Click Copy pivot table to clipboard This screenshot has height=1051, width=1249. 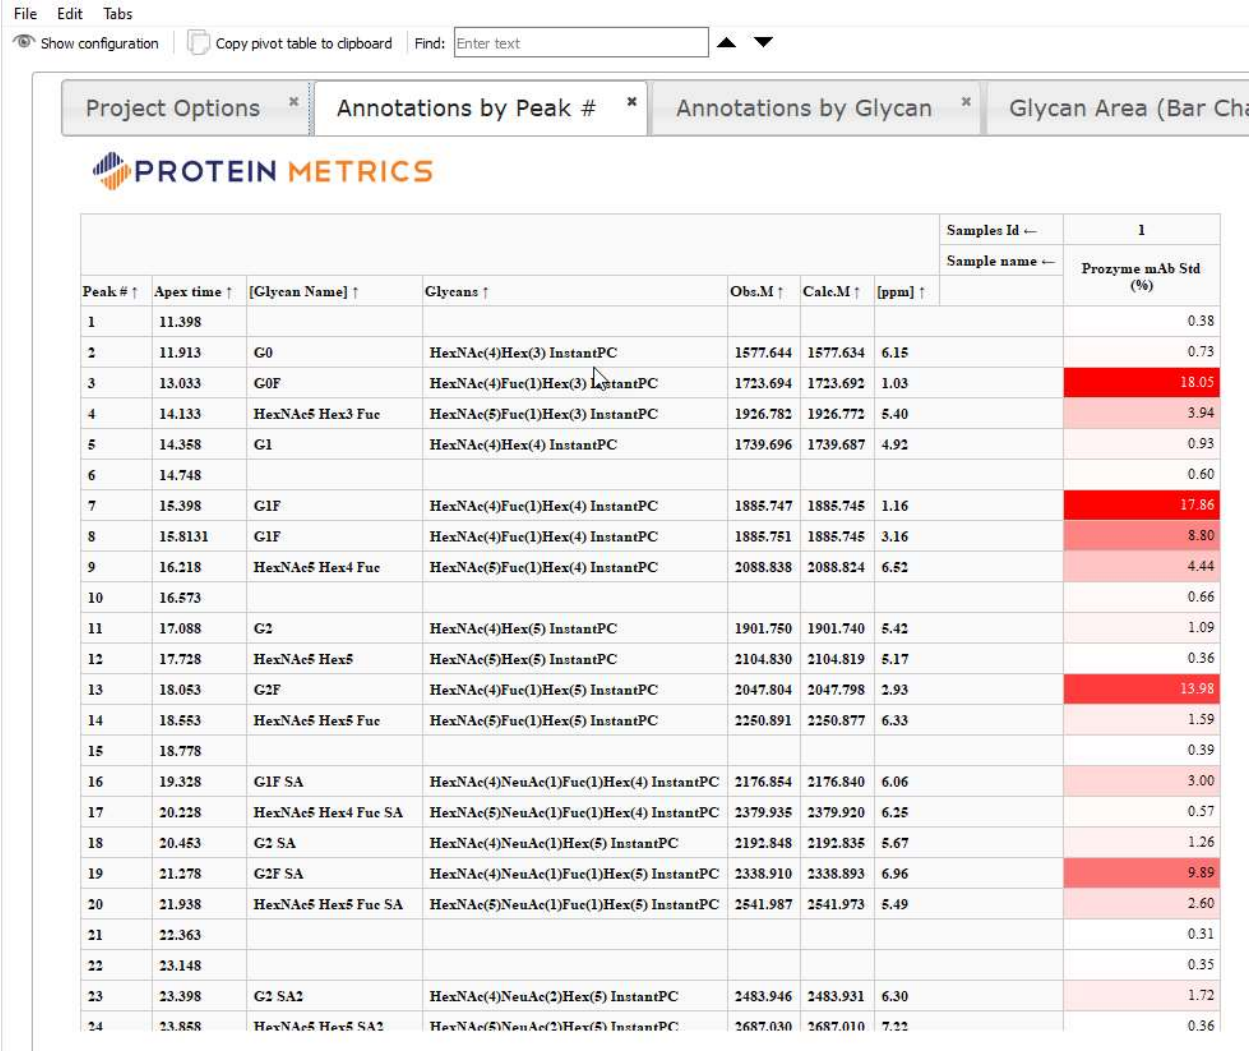pyautogui.click(x=291, y=43)
